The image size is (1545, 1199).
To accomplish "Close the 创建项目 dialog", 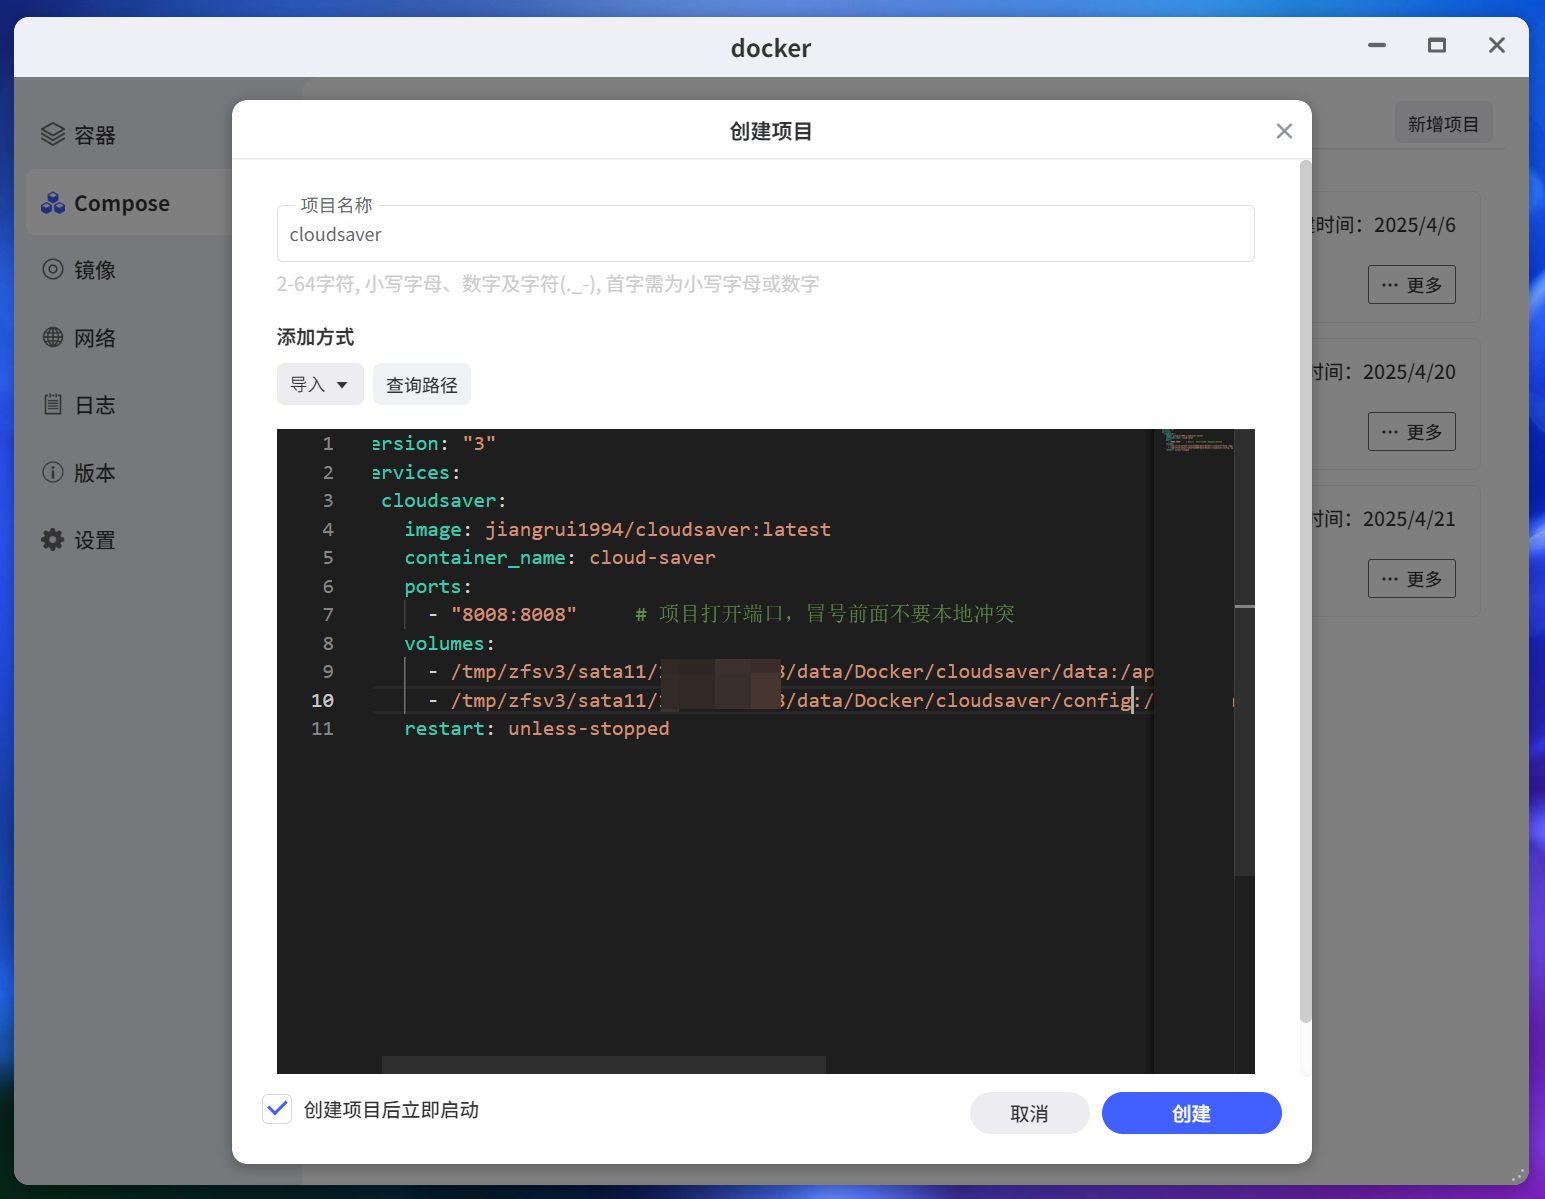I will click(1285, 131).
